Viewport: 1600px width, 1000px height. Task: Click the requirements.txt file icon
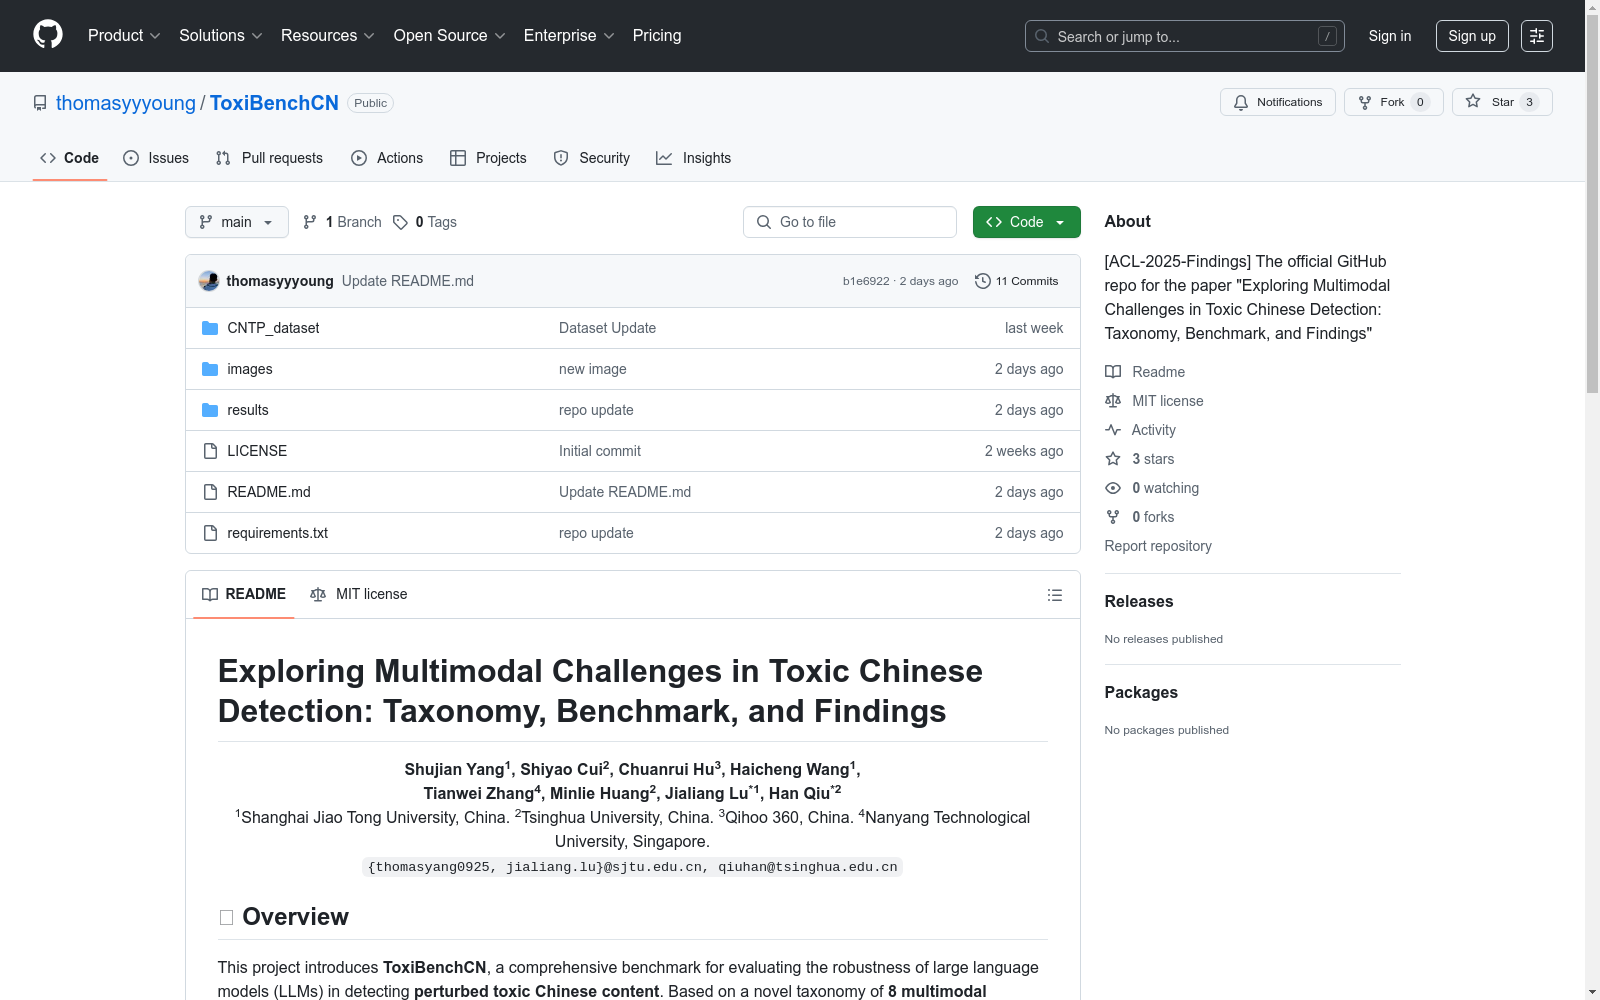[x=210, y=533]
